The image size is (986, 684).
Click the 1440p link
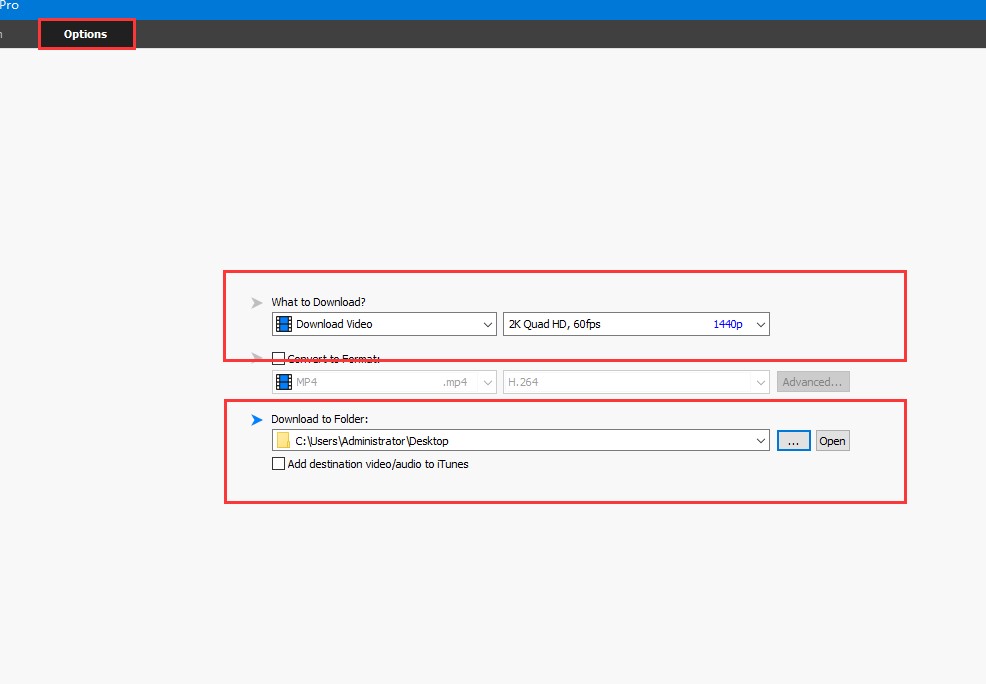(728, 323)
